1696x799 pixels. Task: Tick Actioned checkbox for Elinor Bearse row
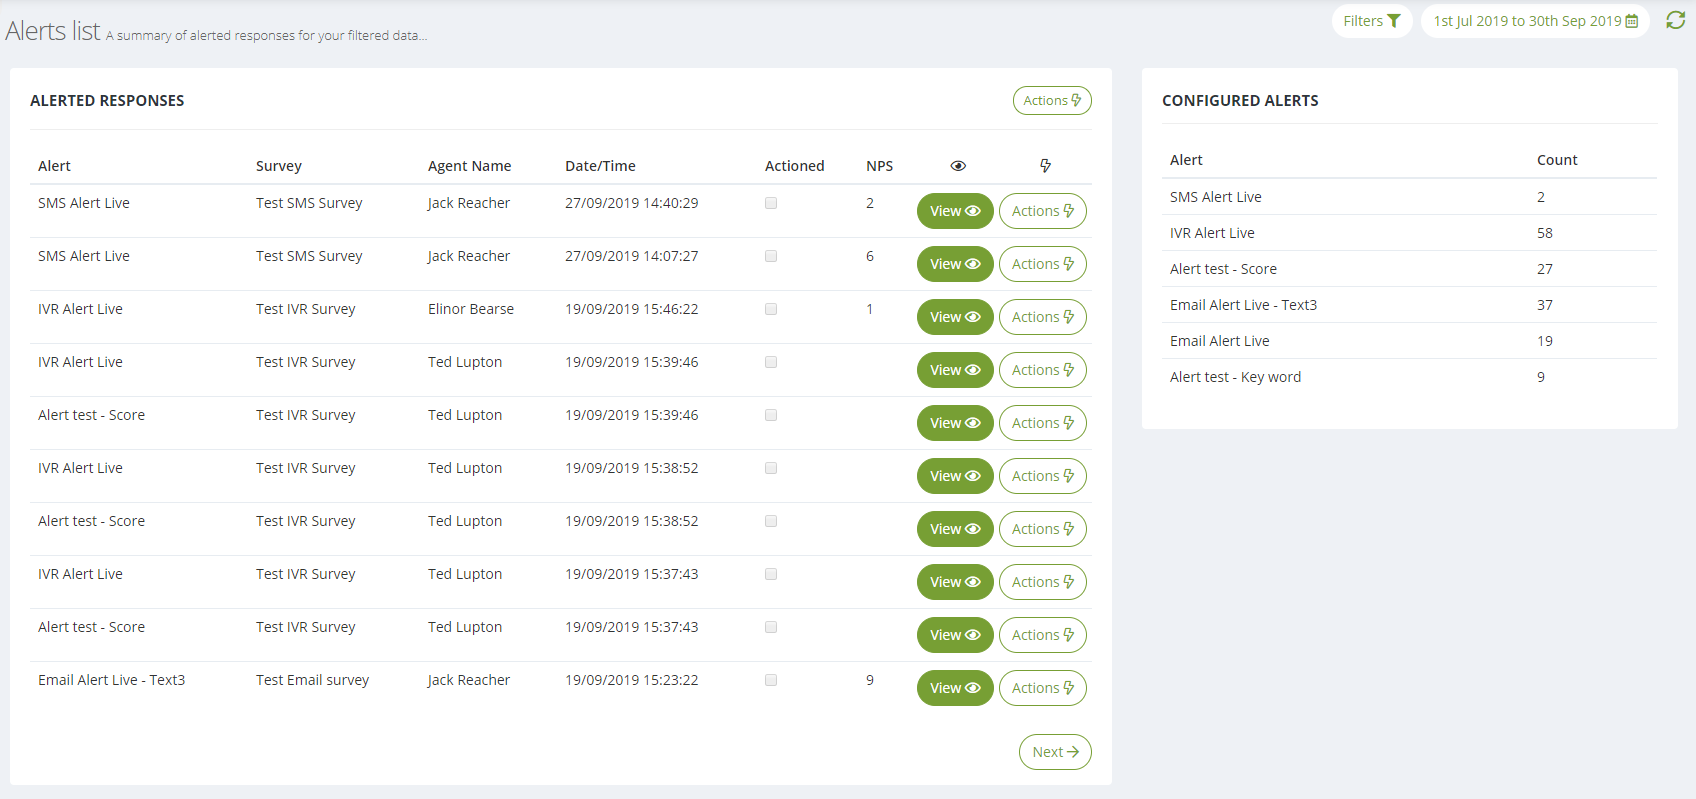771,309
